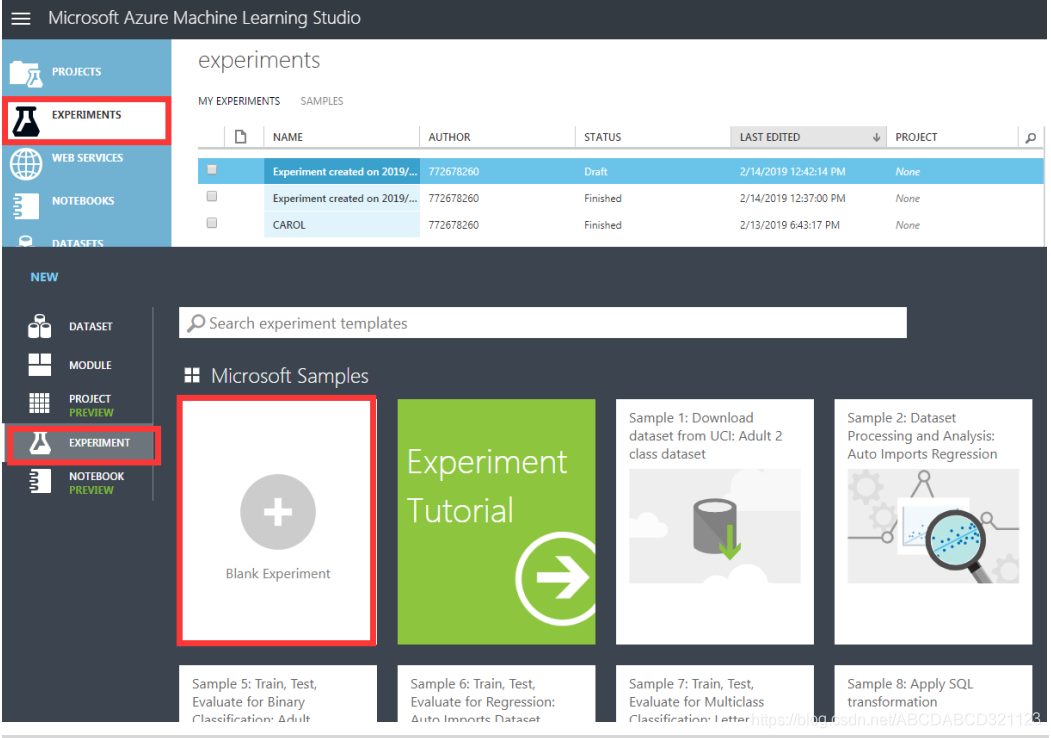1051x738 pixels.
Task: Choose DATASET in the NEW panel
Action: [x=90, y=326]
